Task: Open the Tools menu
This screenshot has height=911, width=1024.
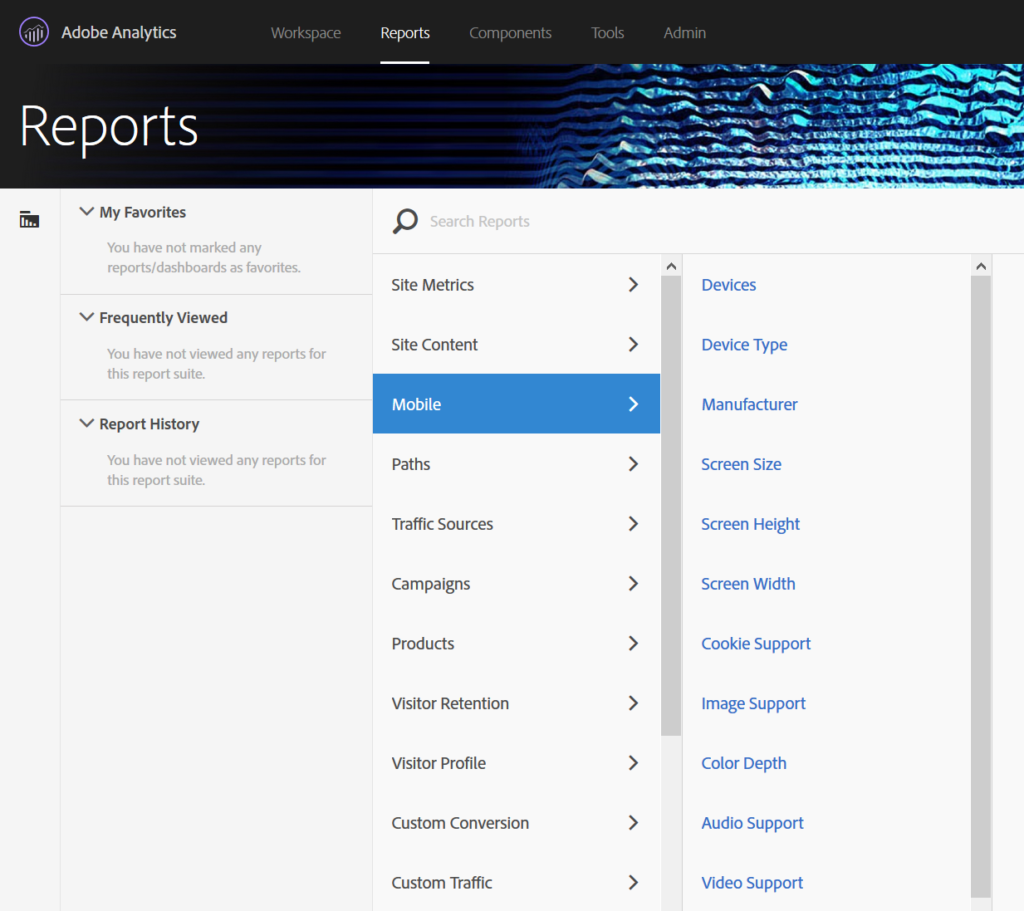Action: [607, 33]
